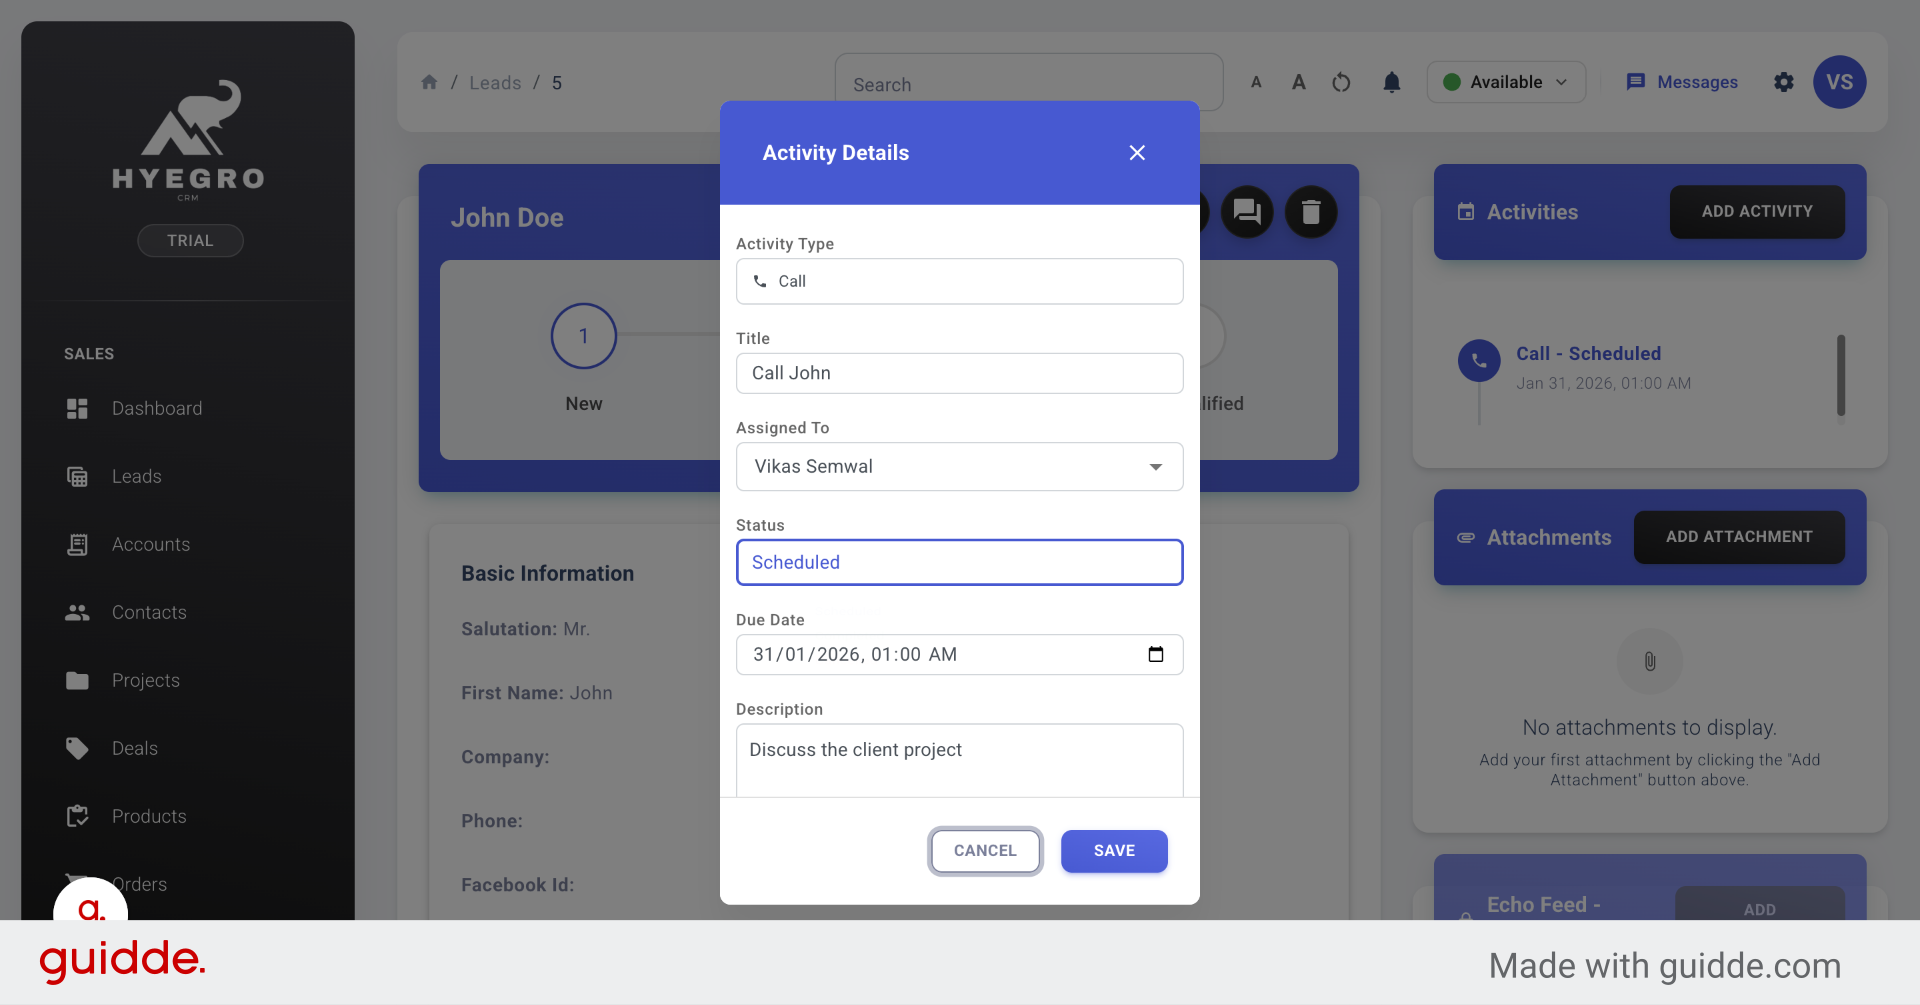Open the Due Date calendar picker
Image resolution: width=1920 pixels, height=1005 pixels.
(x=1157, y=654)
